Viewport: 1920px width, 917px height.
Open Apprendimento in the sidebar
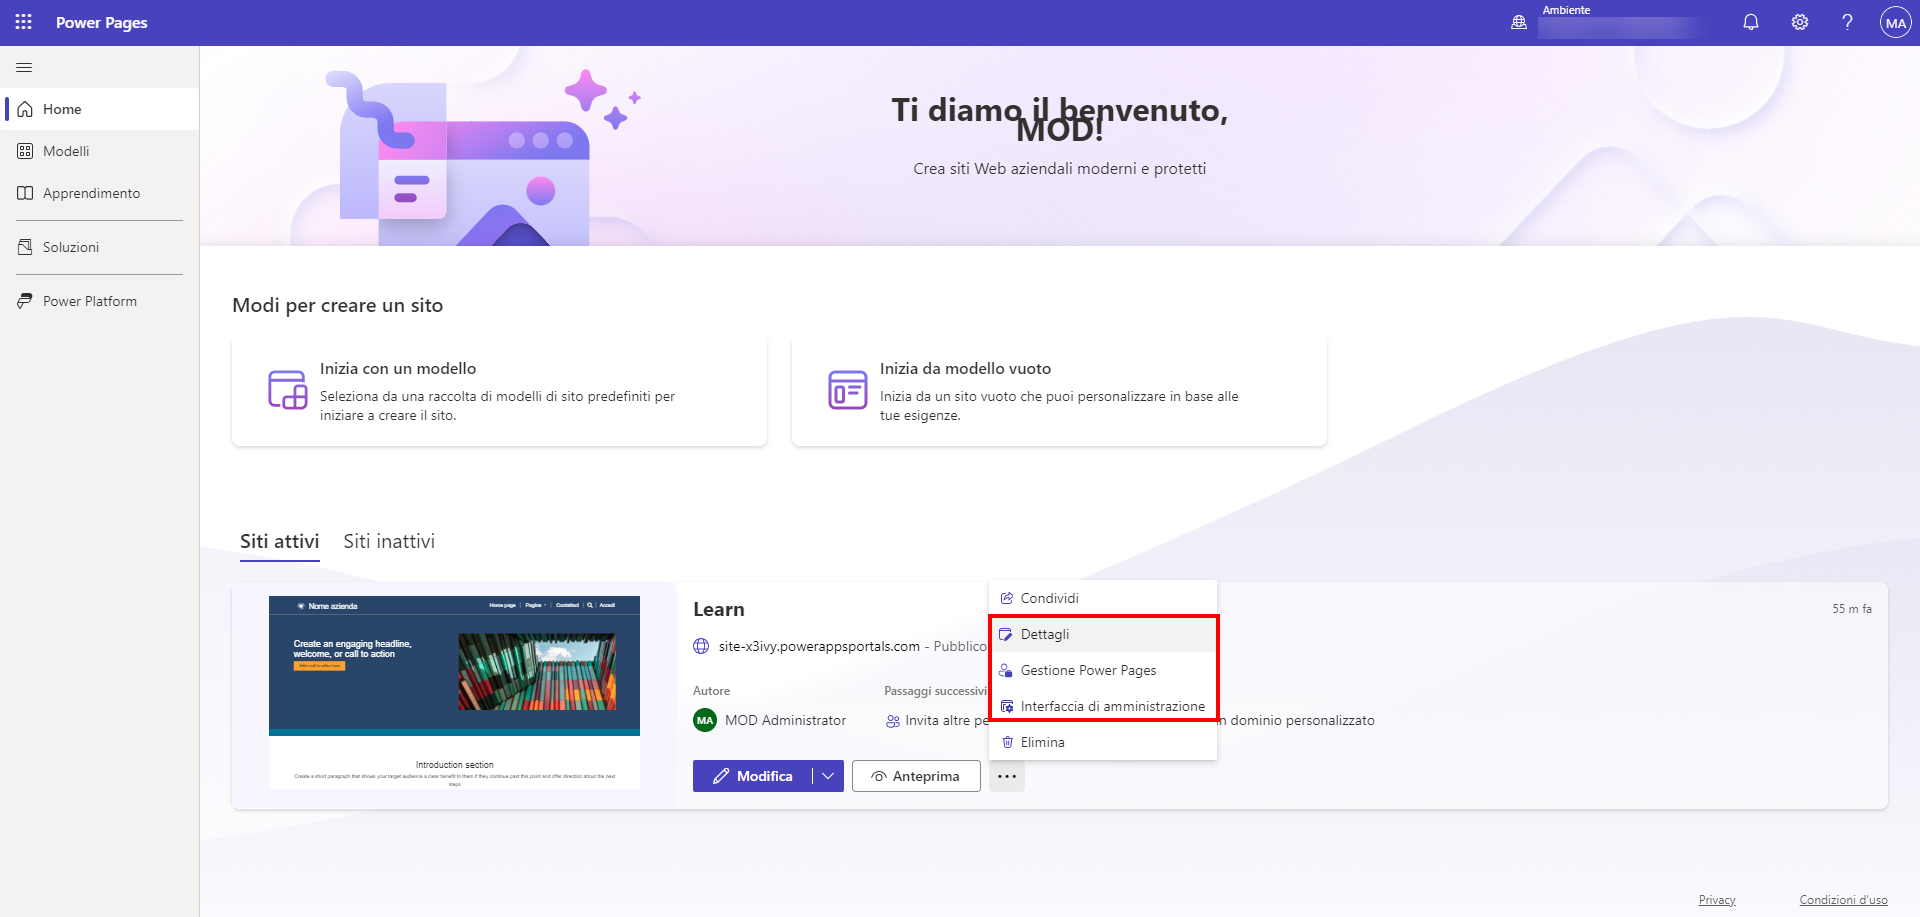100,193
